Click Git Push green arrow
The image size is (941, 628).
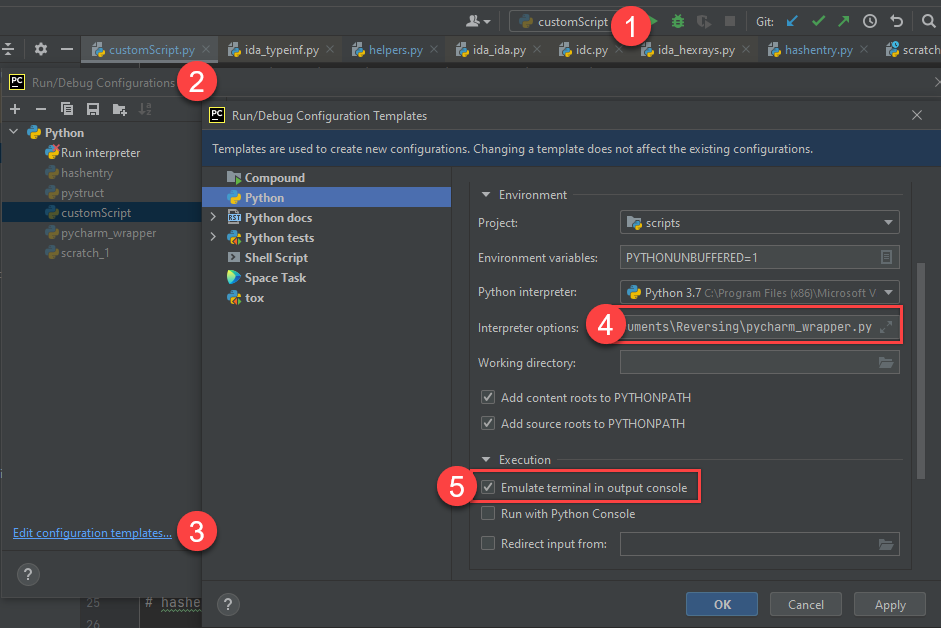844,22
